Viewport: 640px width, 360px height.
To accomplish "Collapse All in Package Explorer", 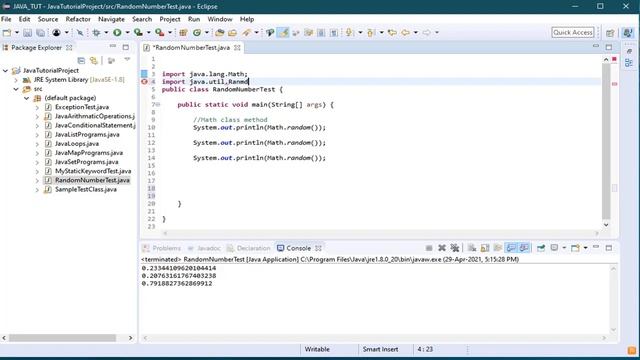I will [81, 60].
